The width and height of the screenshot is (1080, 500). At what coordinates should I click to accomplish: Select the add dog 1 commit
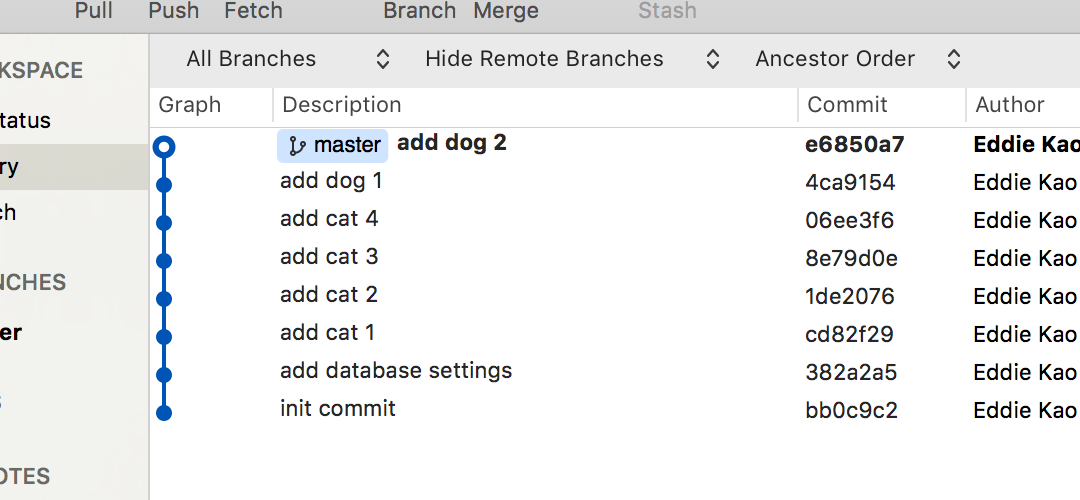point(331,181)
